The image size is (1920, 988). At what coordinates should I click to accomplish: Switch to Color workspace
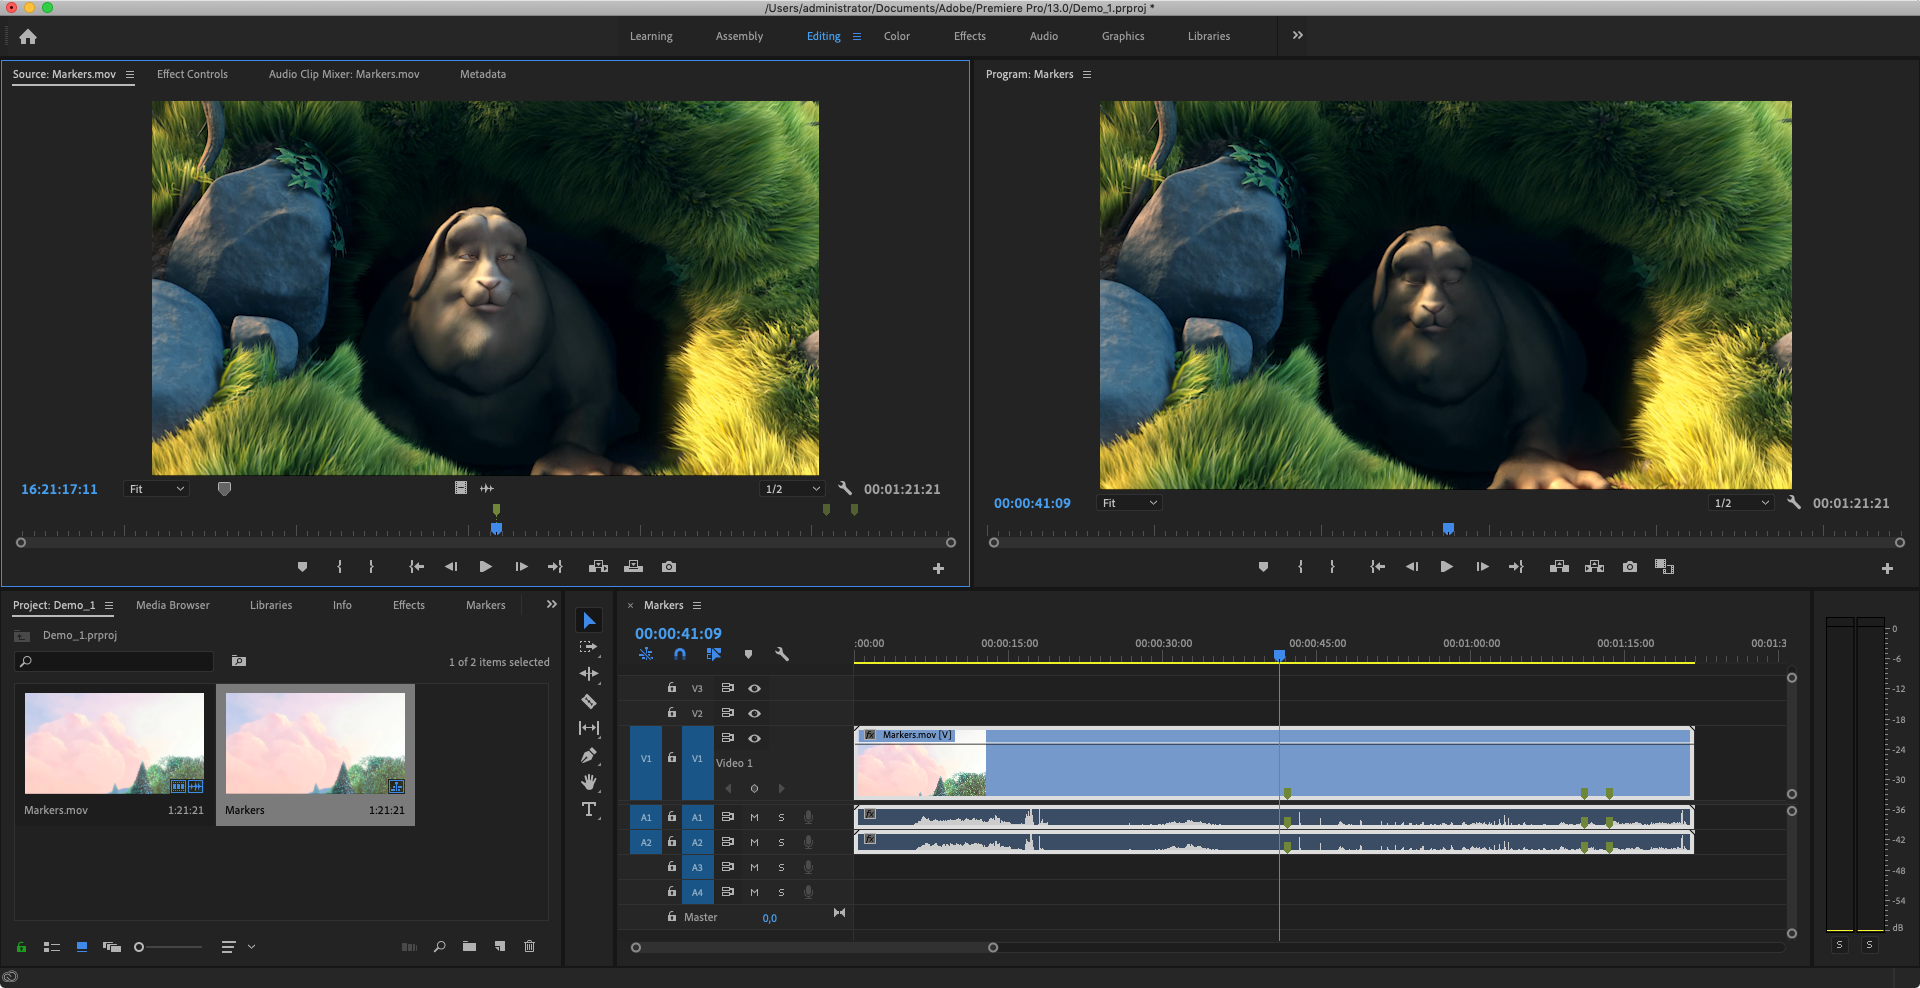(x=896, y=36)
